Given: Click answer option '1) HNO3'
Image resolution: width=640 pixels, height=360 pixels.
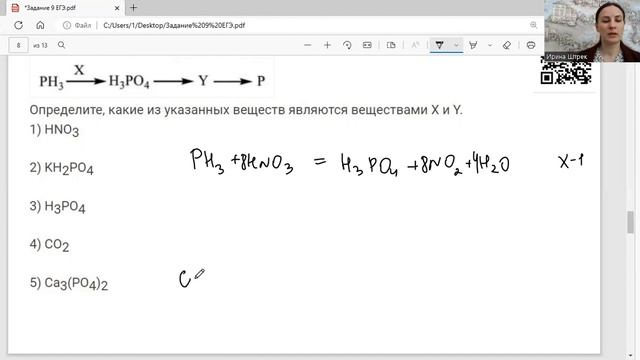Looking at the screenshot, I should coord(54,130).
